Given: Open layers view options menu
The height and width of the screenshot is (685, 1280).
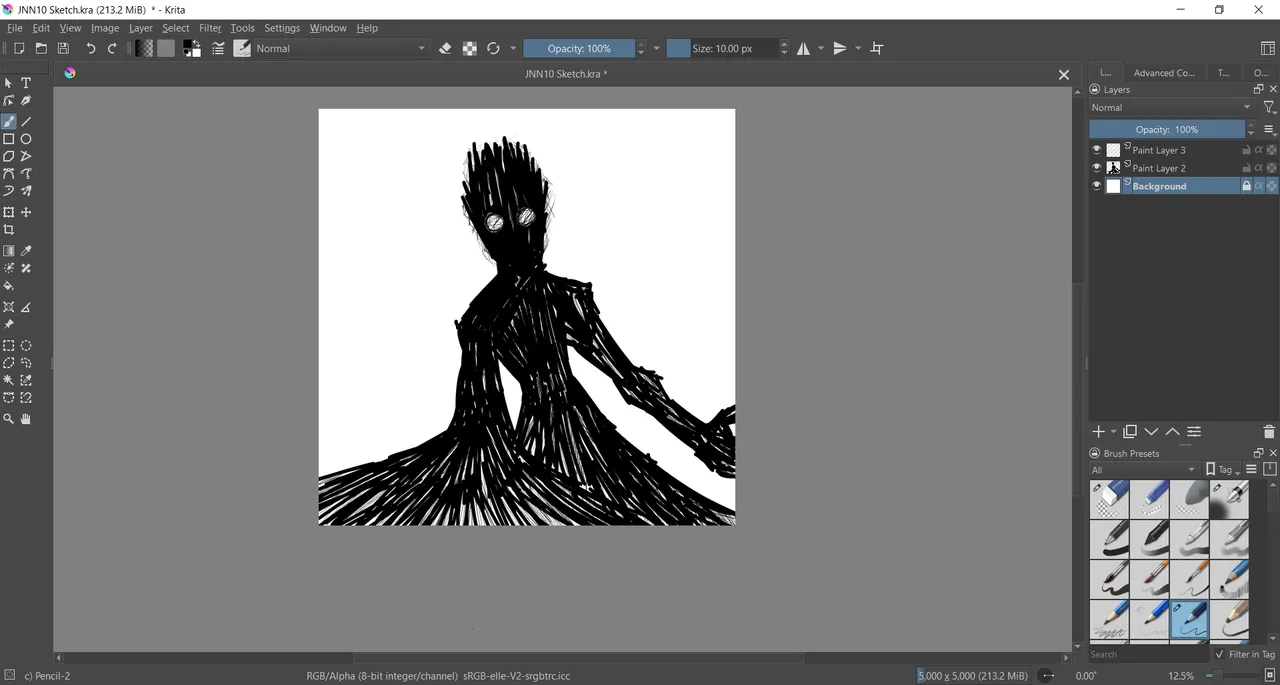Looking at the screenshot, I should pos(1269,129).
